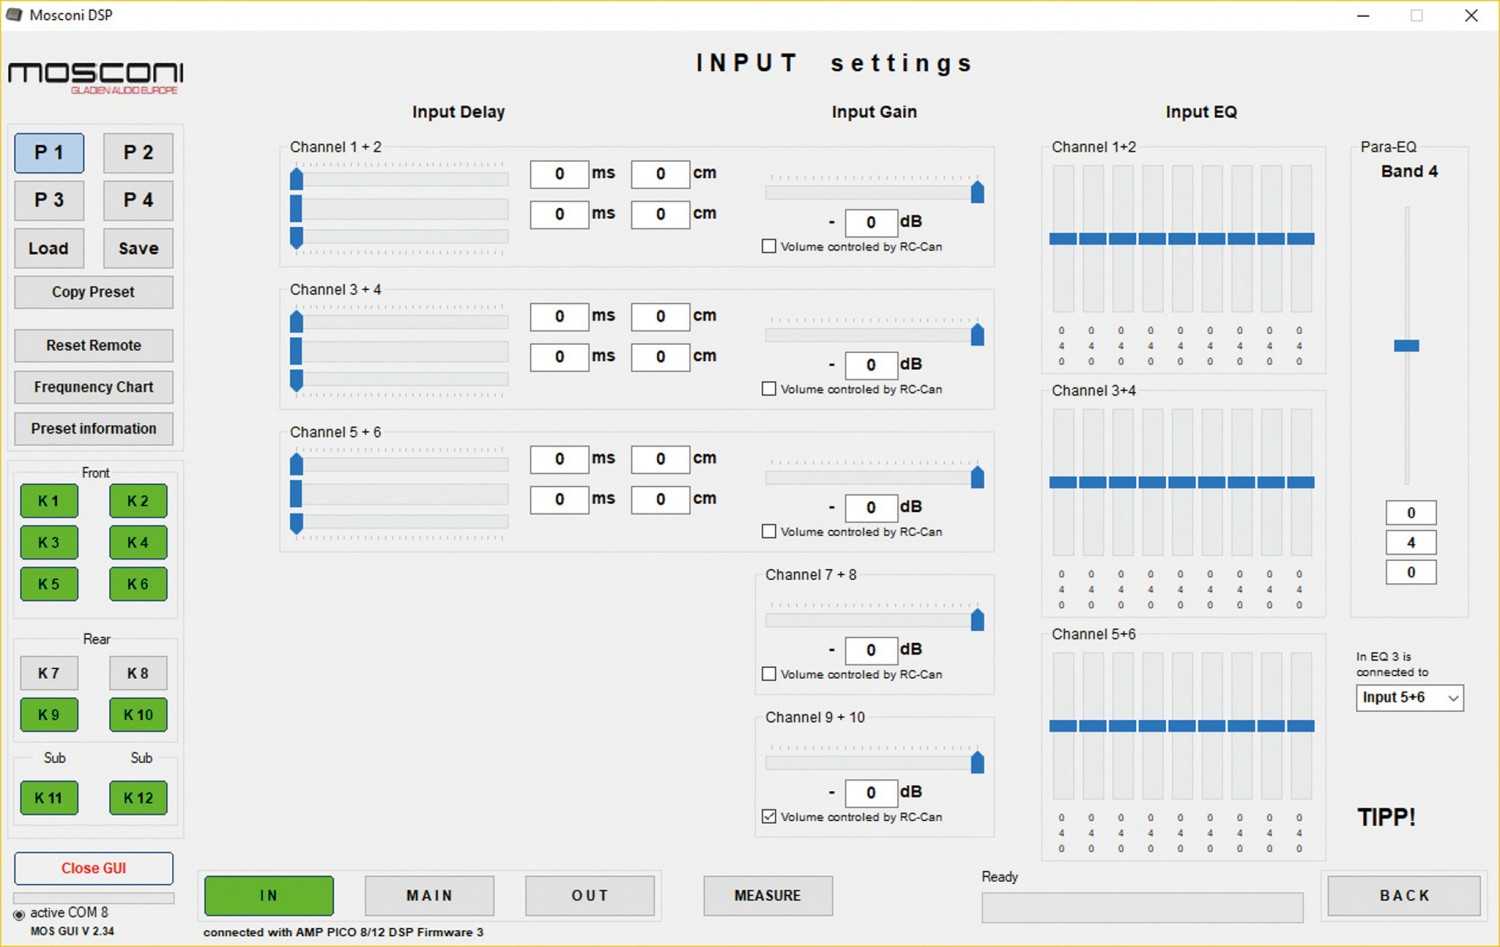This screenshot has height=947, width=1500.
Task: Click Reset Remote button
Action: click(93, 345)
